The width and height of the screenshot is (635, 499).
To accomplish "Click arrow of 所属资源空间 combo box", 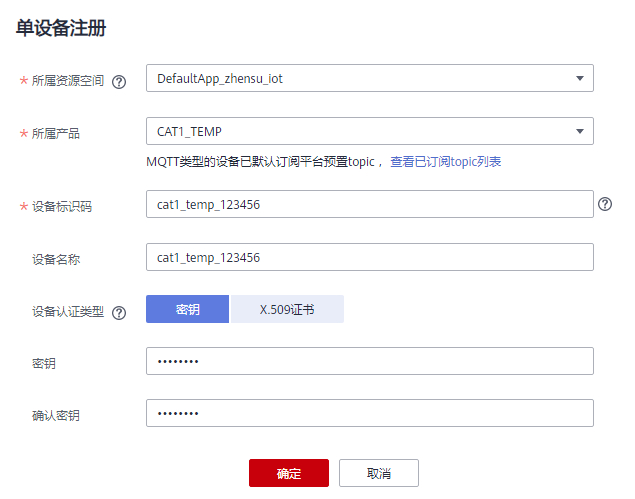I will pos(580,78).
